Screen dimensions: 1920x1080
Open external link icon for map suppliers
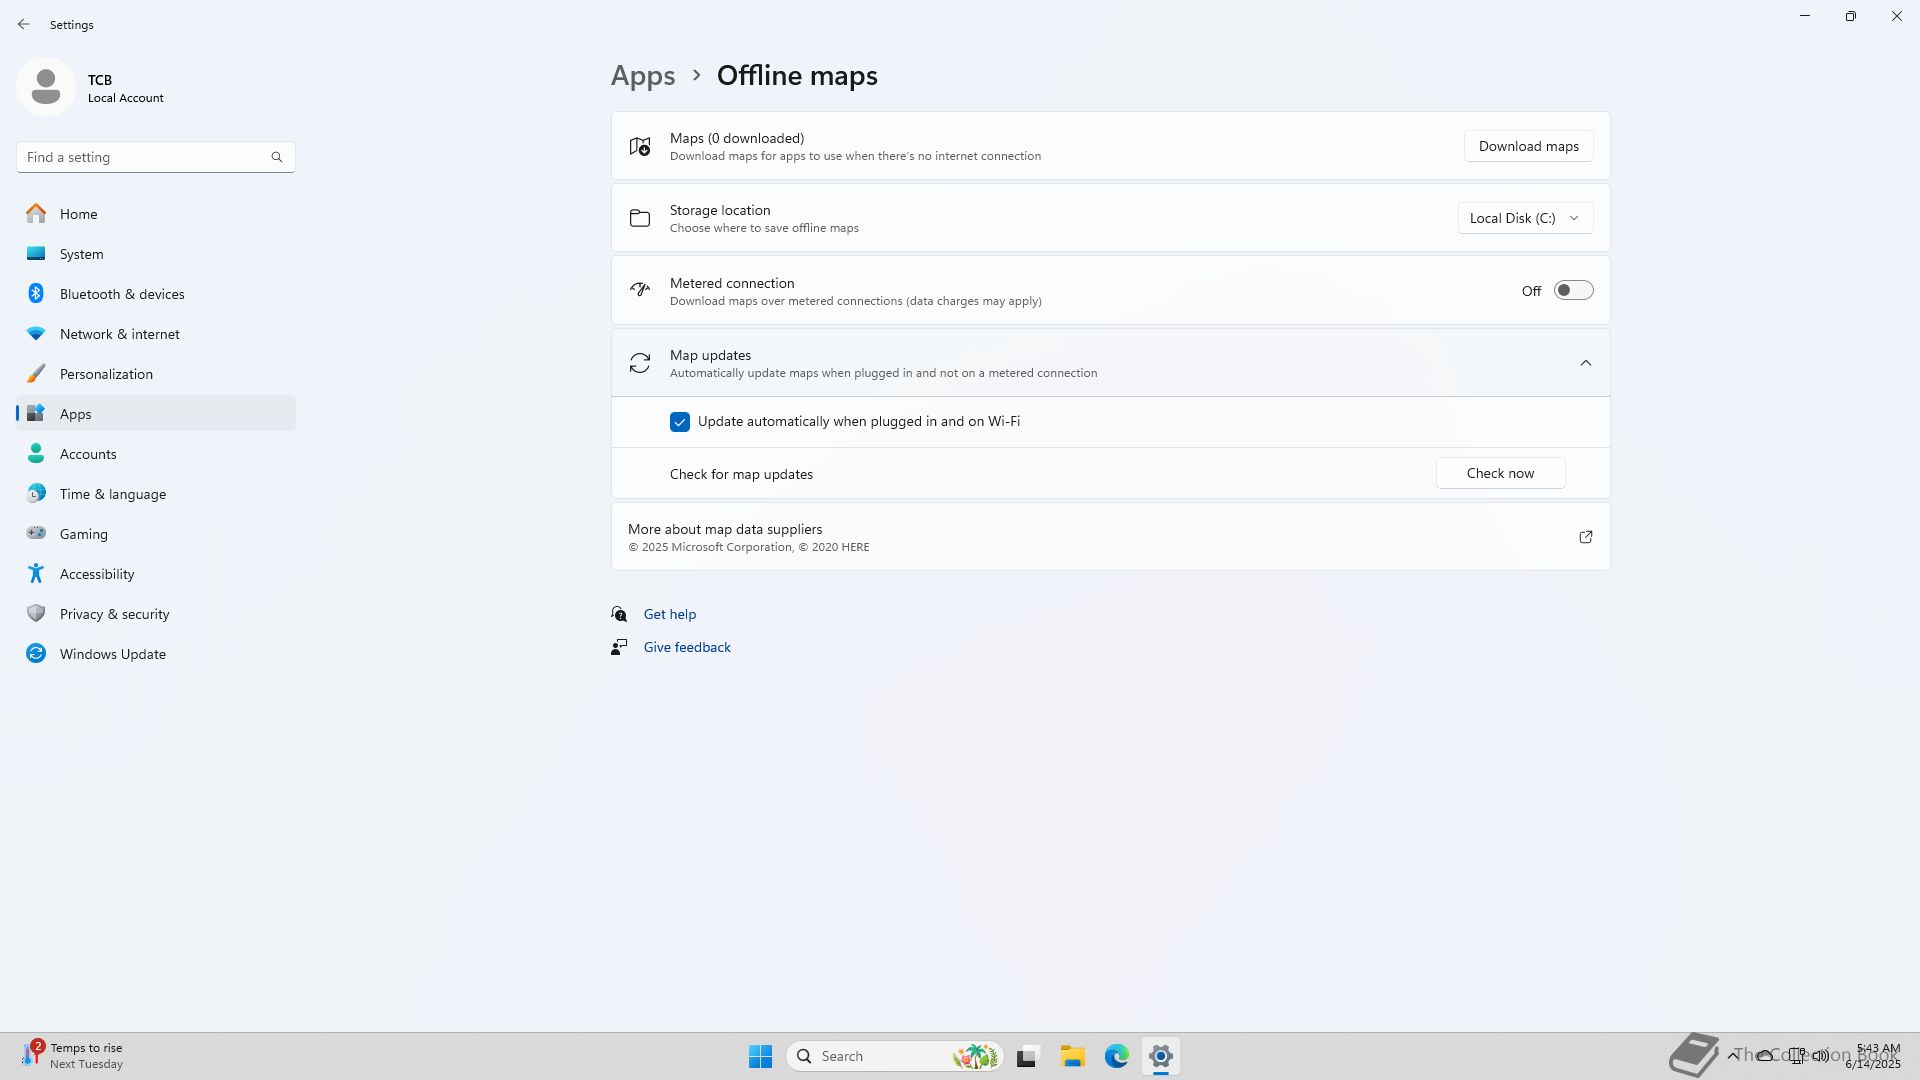click(x=1585, y=537)
